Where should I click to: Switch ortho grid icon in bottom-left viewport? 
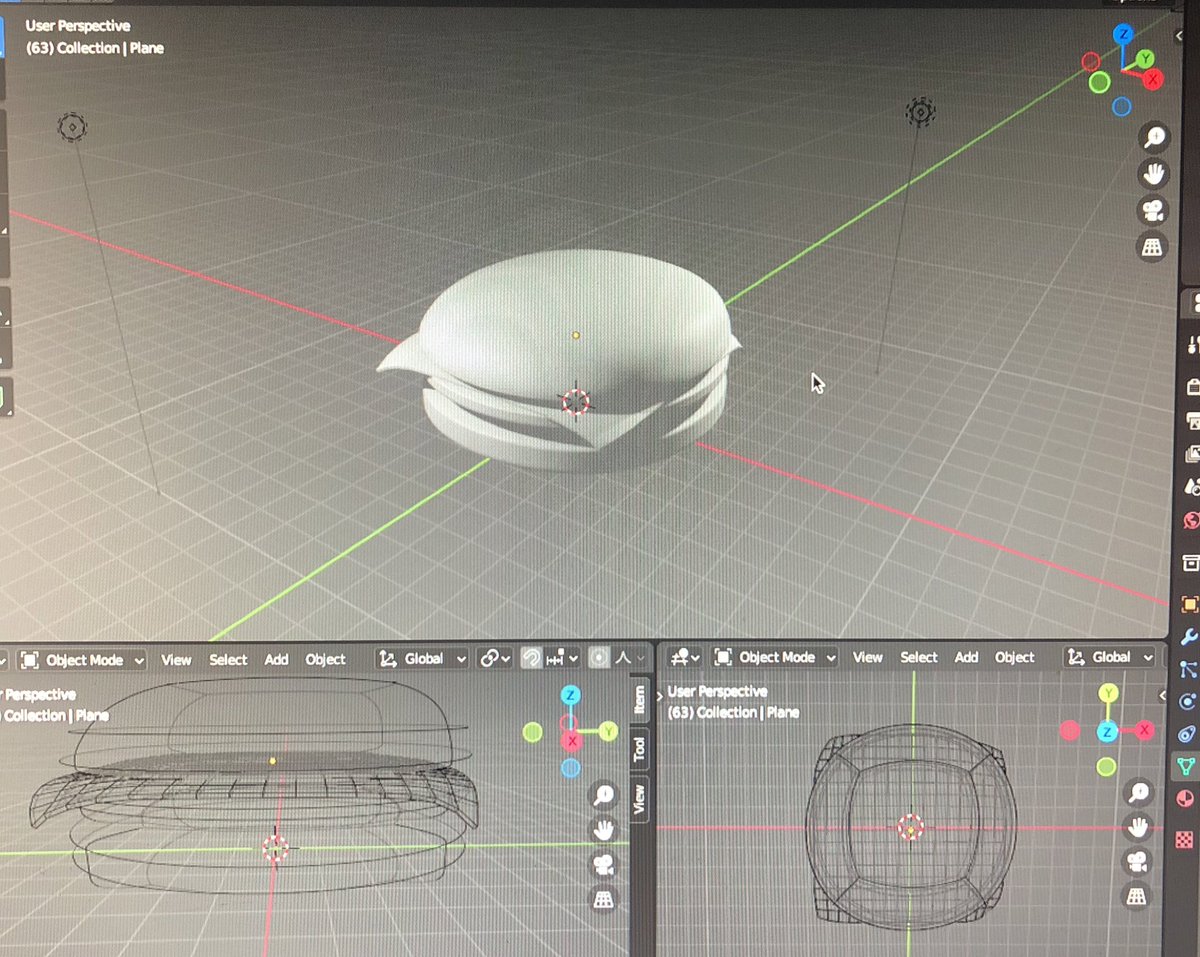[604, 899]
